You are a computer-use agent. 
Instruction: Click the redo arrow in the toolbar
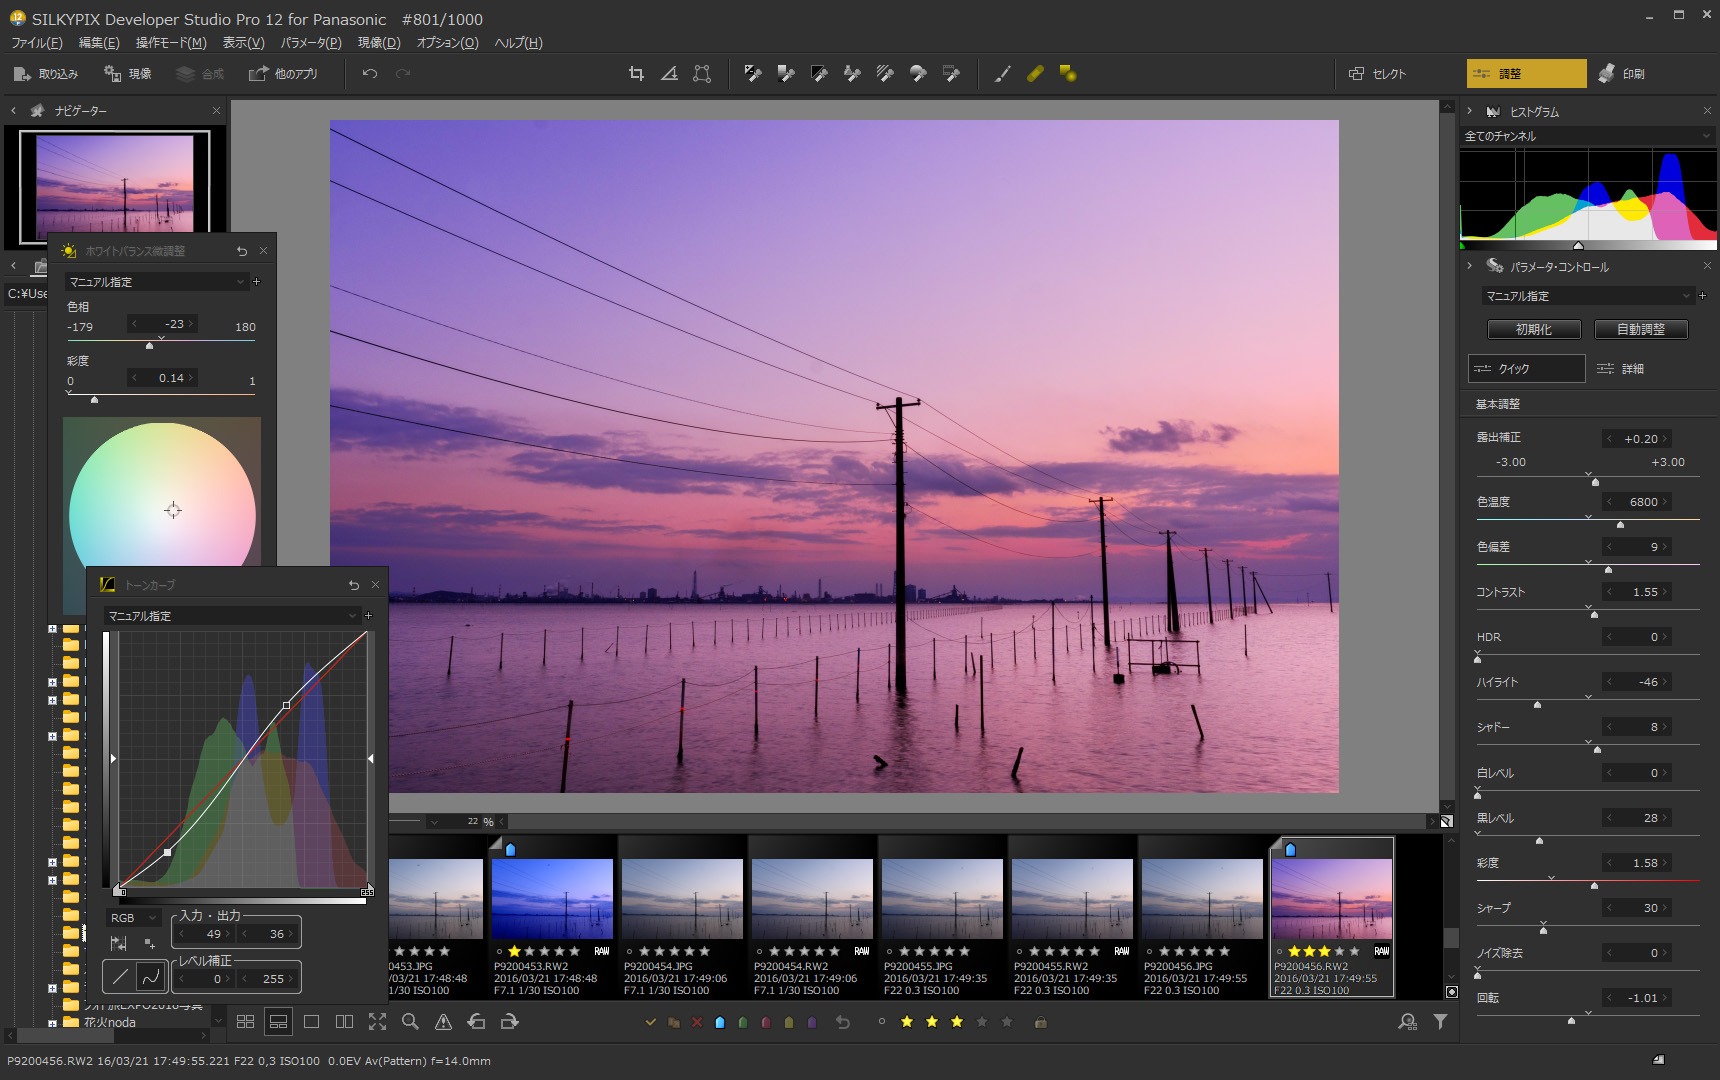pyautogui.click(x=403, y=74)
